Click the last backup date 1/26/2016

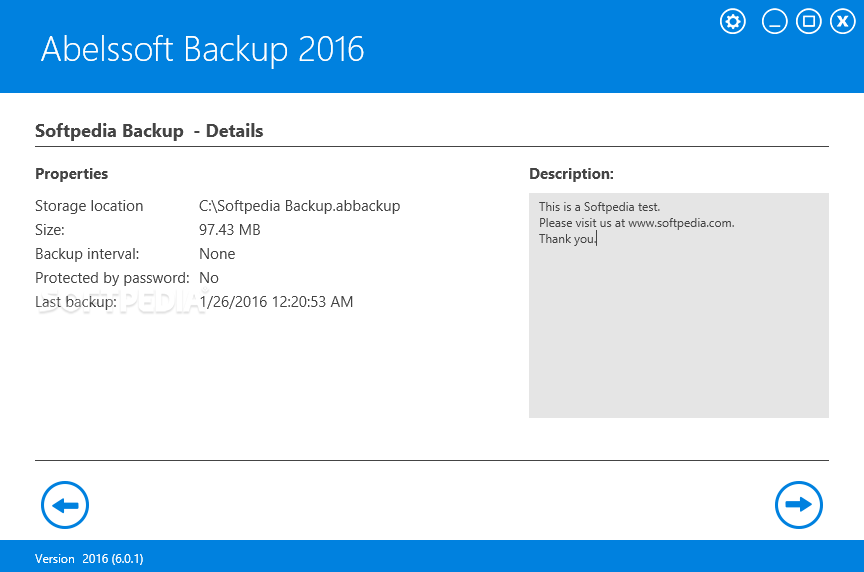point(233,302)
